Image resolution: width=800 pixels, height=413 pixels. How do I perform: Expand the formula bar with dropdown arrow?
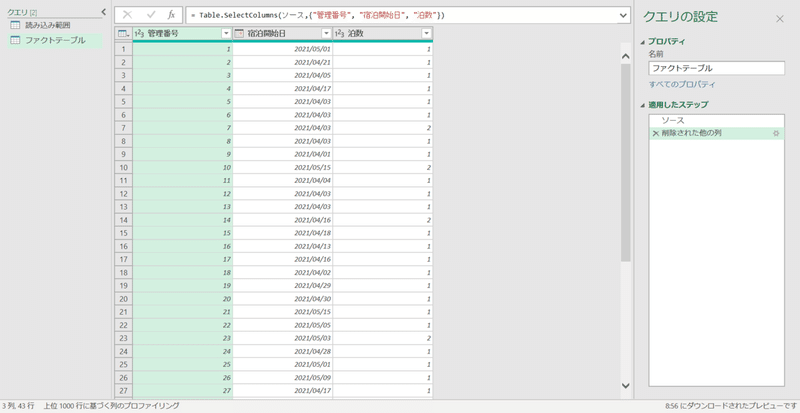[624, 16]
